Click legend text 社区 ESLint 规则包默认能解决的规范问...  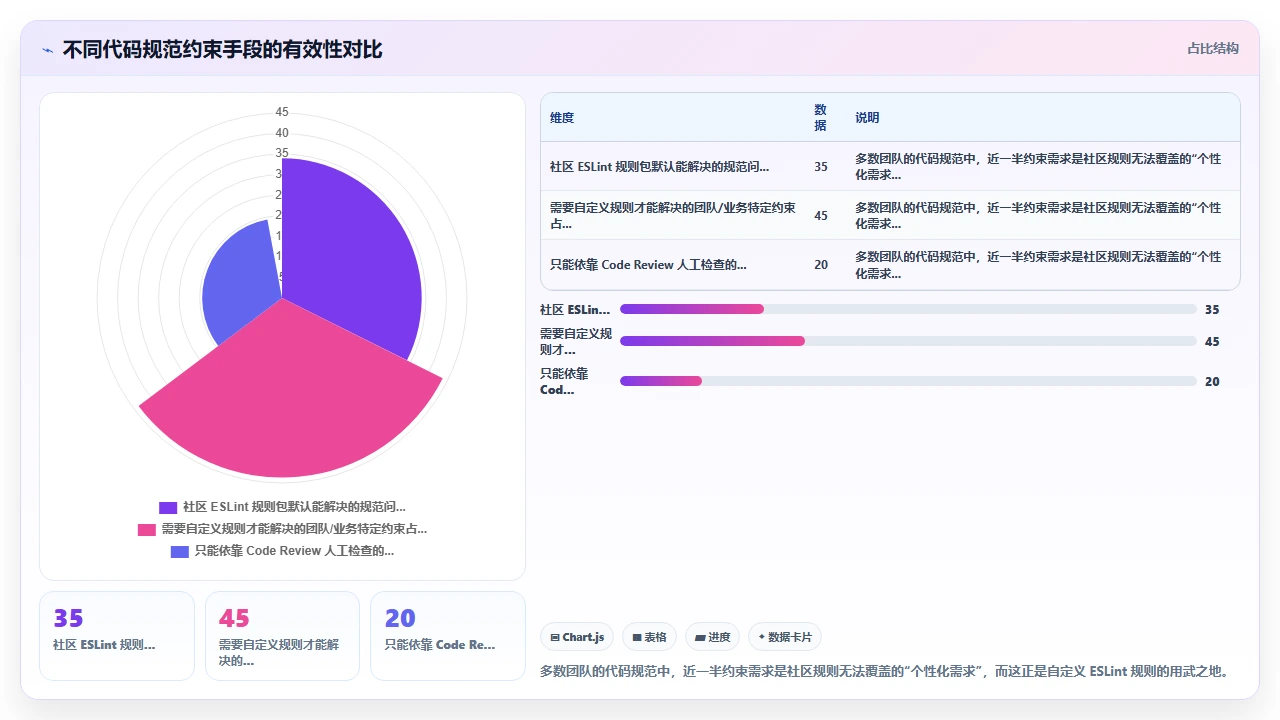294,507
